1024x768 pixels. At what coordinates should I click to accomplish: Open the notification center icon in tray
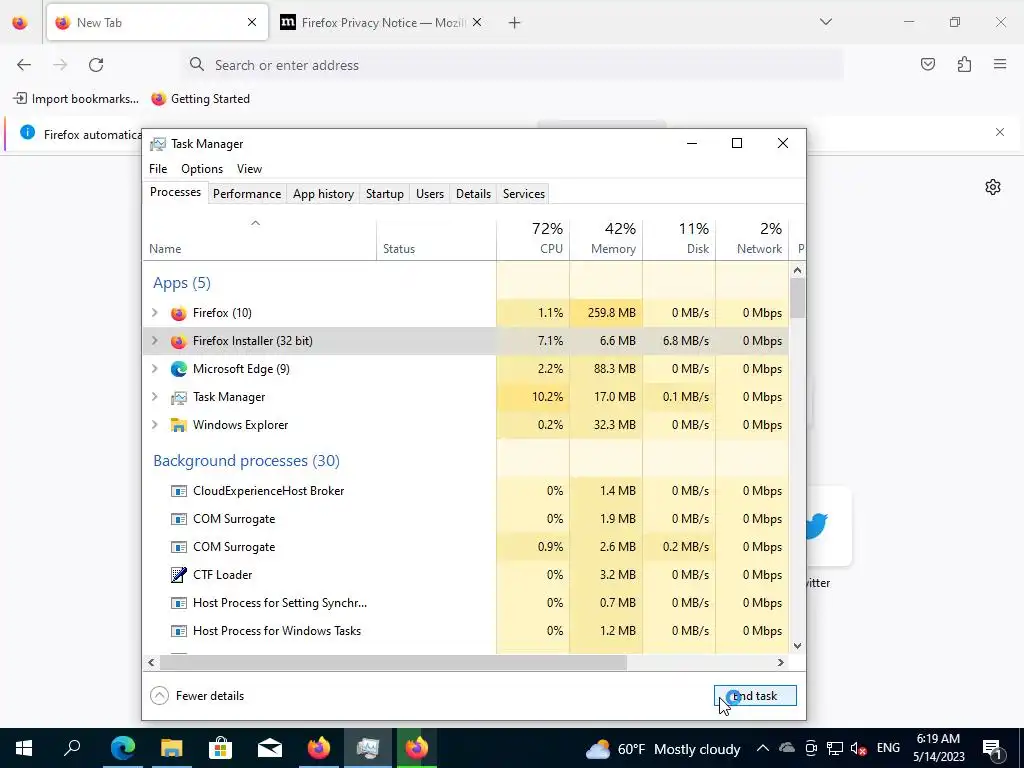992,748
